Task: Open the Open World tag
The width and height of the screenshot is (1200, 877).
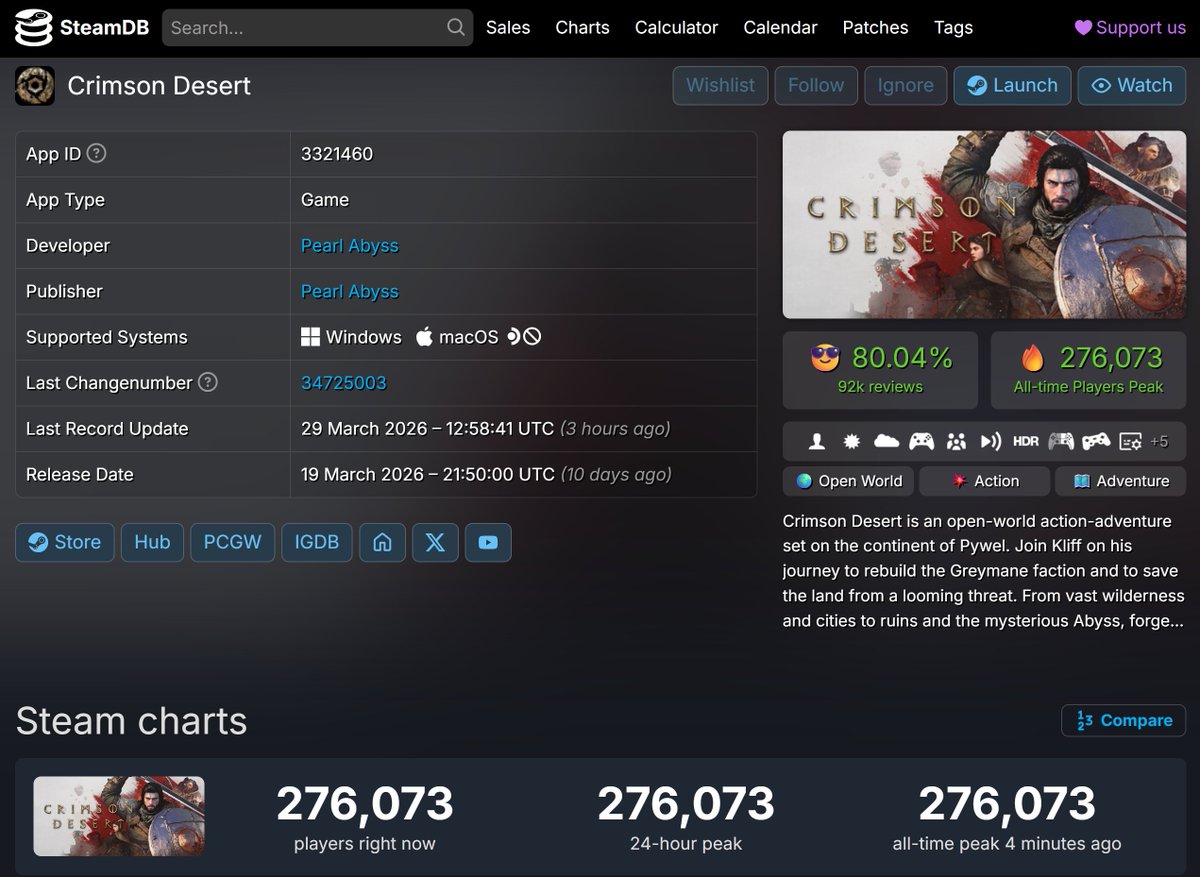Action: 849,481
